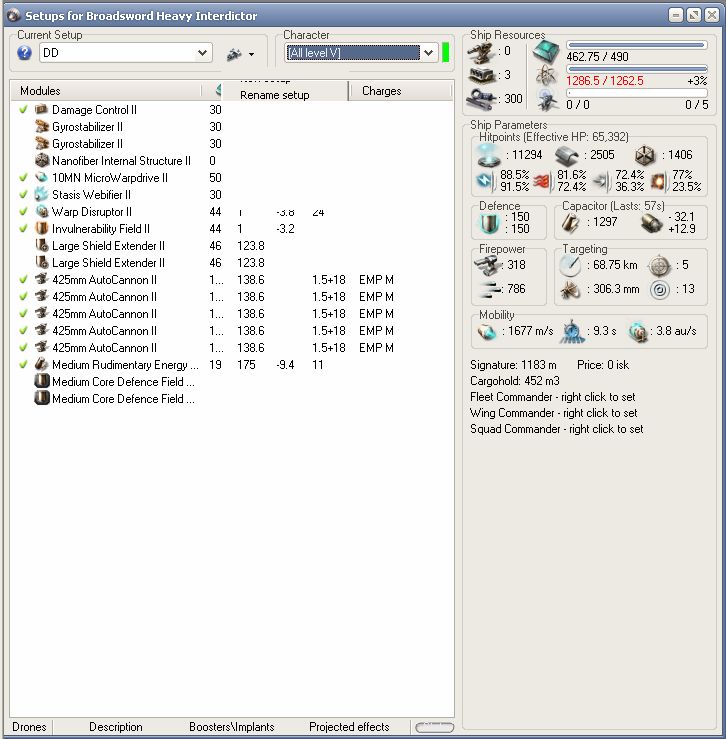
Task: Open the Boosters\Implants tab
Action: pyautogui.click(x=231, y=727)
